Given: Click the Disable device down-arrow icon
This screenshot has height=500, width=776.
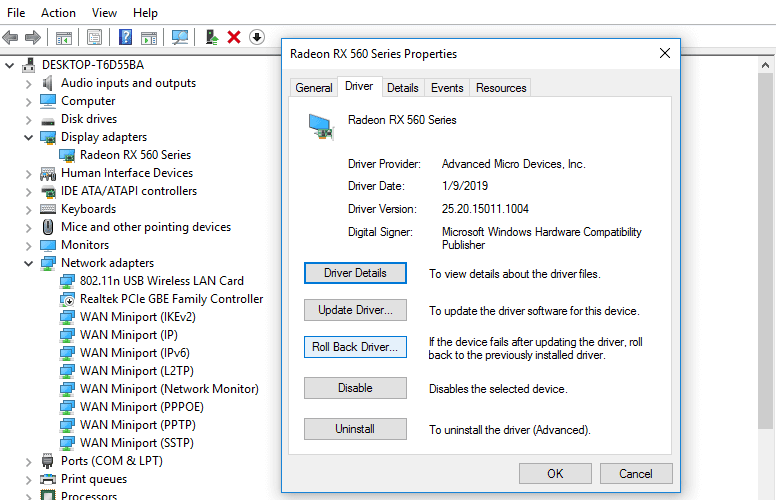Looking at the screenshot, I should click(257, 37).
